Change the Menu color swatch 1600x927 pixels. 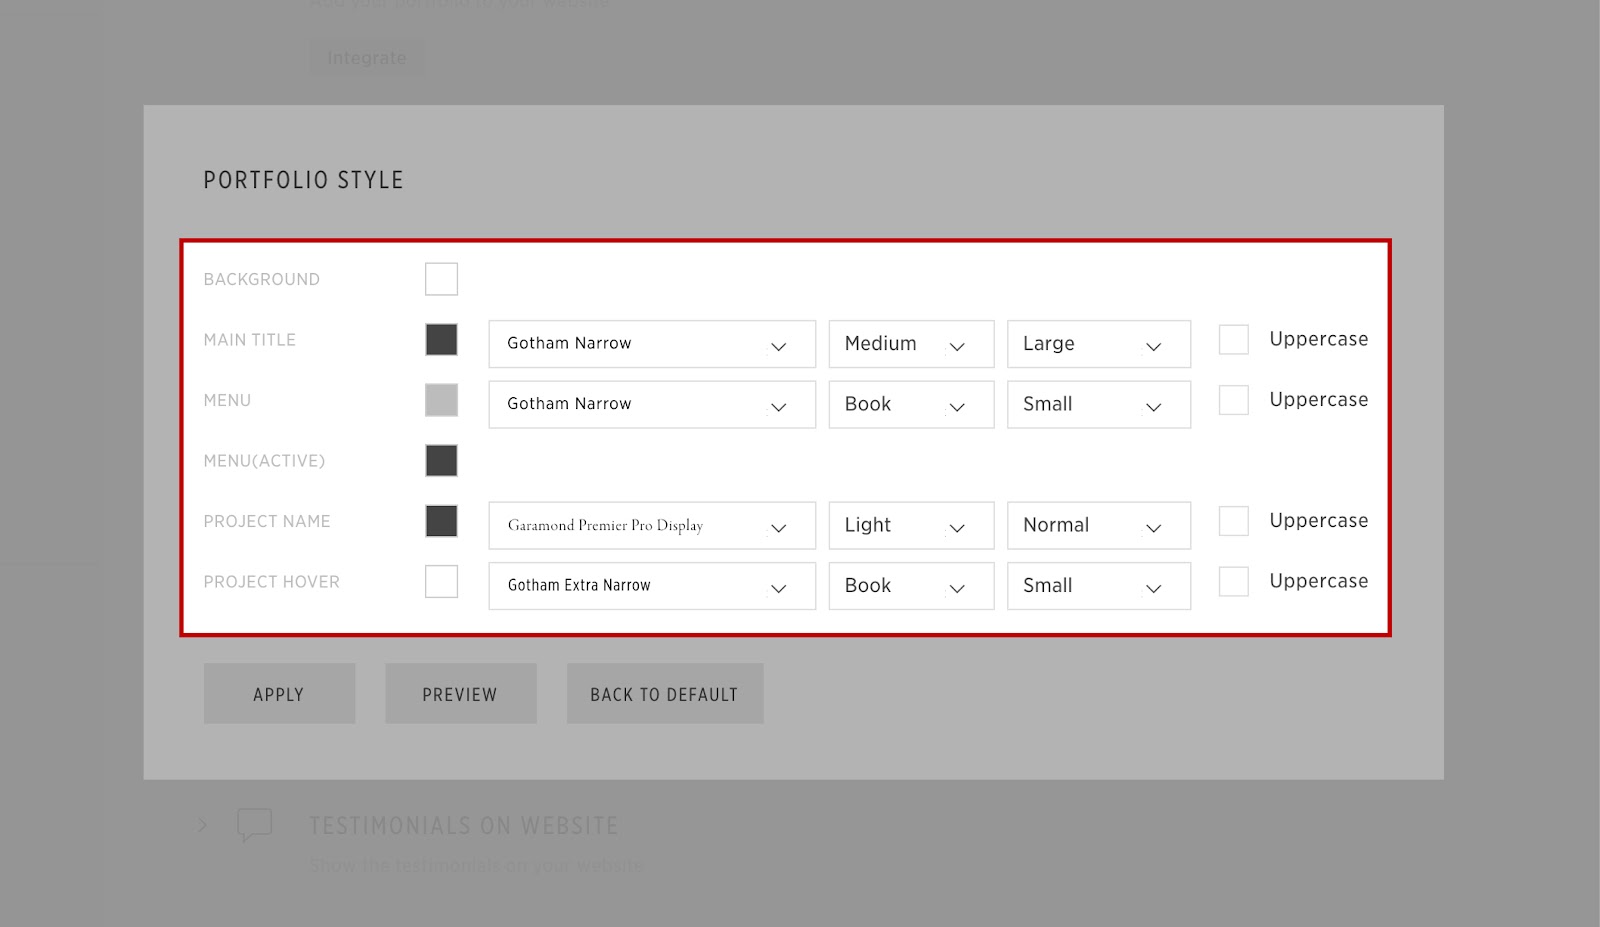coord(441,400)
